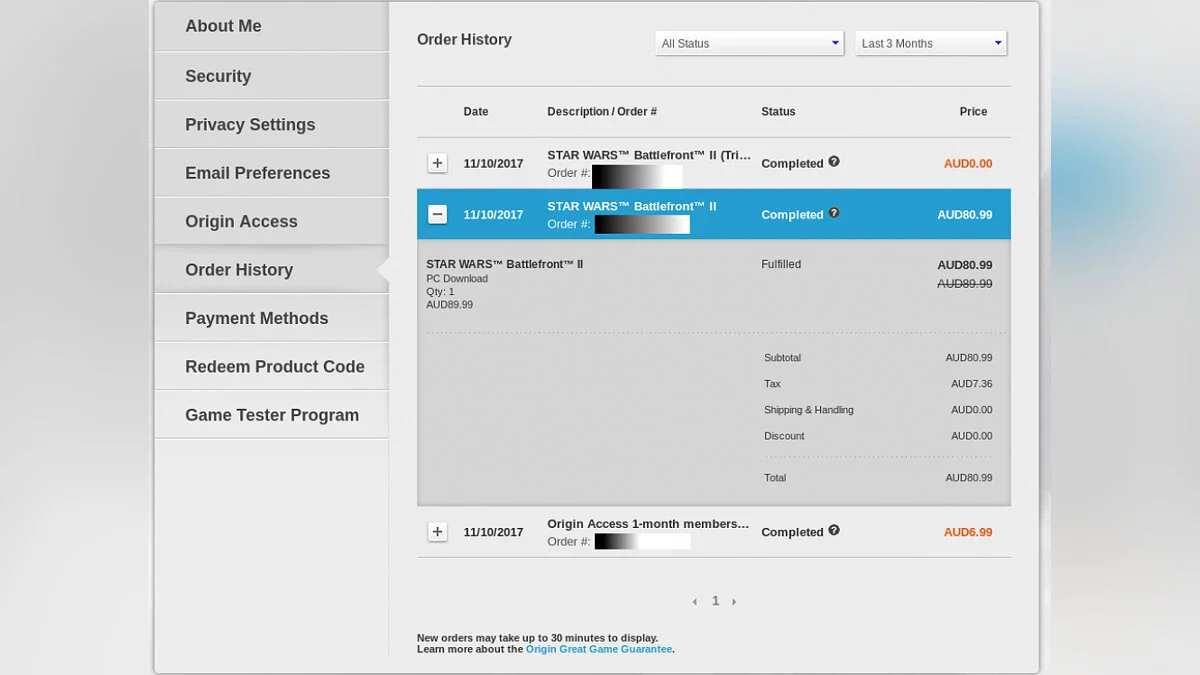Go to next page arrow in pagination
The width and height of the screenshot is (1200, 675).
(x=734, y=602)
